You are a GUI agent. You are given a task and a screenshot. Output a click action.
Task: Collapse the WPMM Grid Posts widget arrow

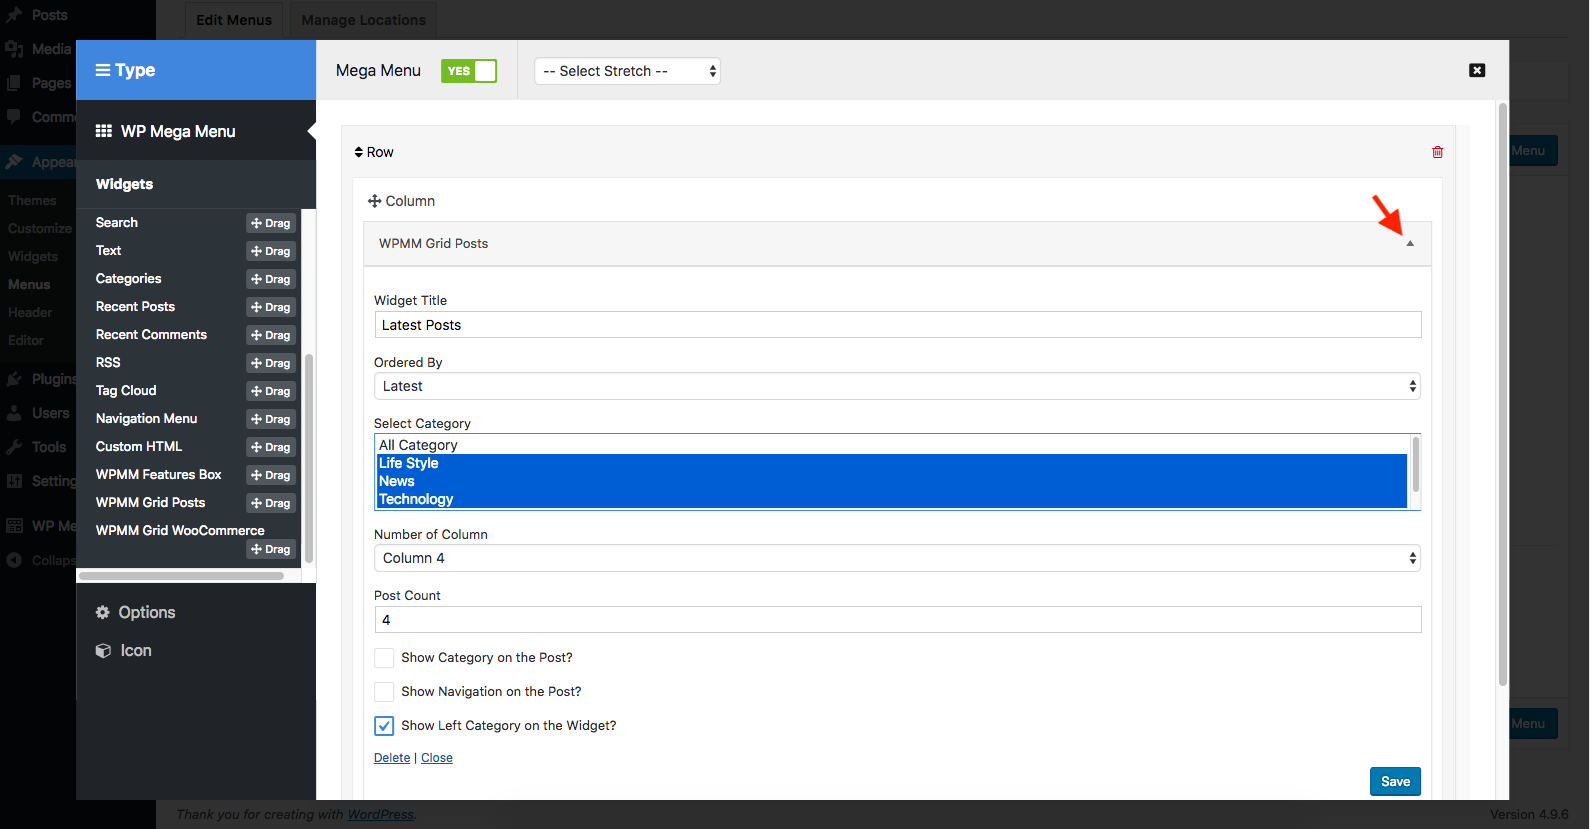1410,243
